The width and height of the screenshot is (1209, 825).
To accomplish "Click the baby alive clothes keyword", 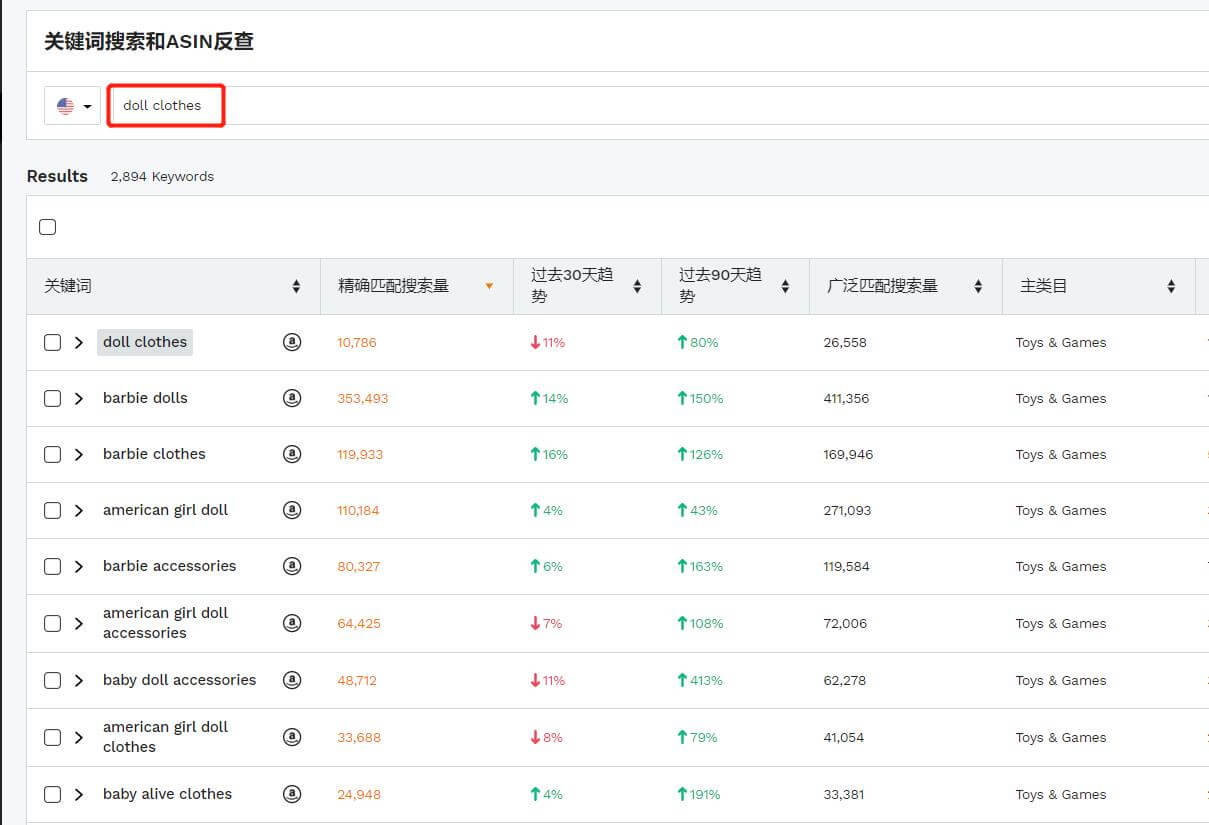I will pyautogui.click(x=167, y=794).
